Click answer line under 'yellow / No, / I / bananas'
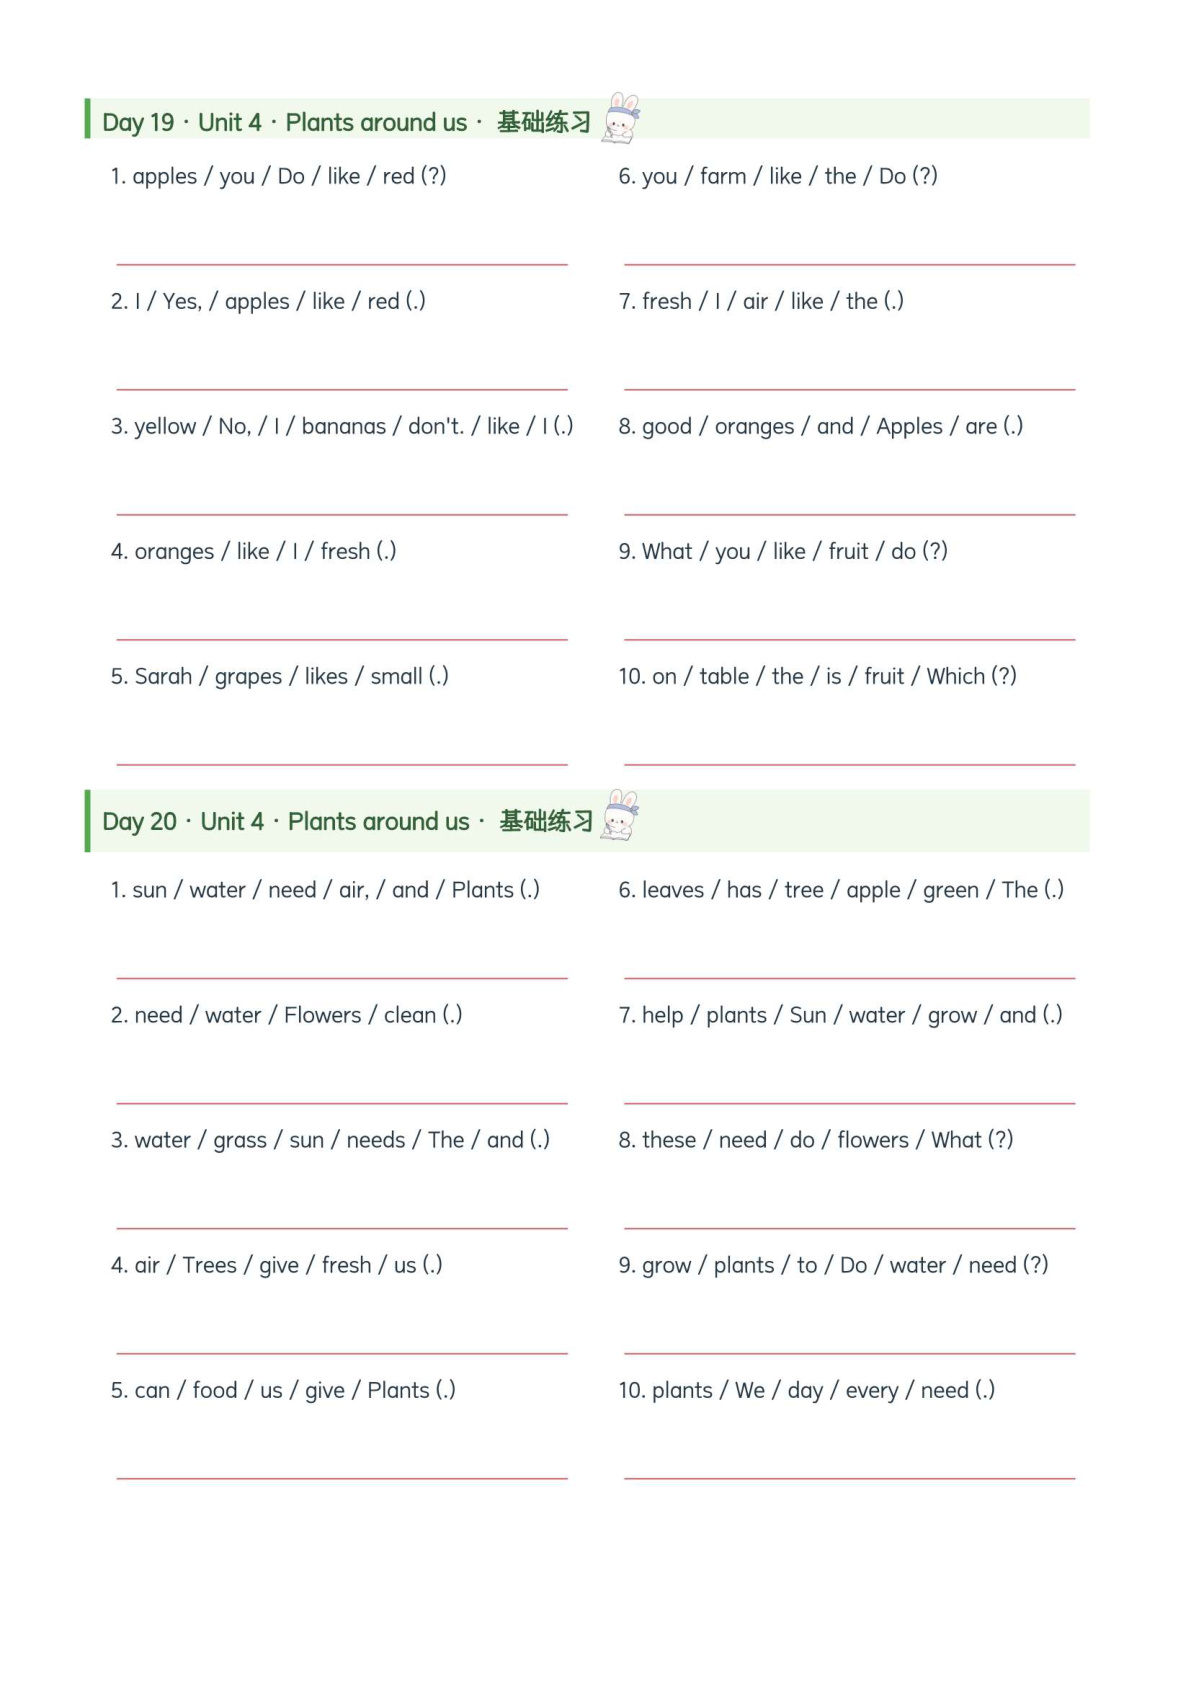The height and width of the screenshot is (1684, 1191). point(342,514)
